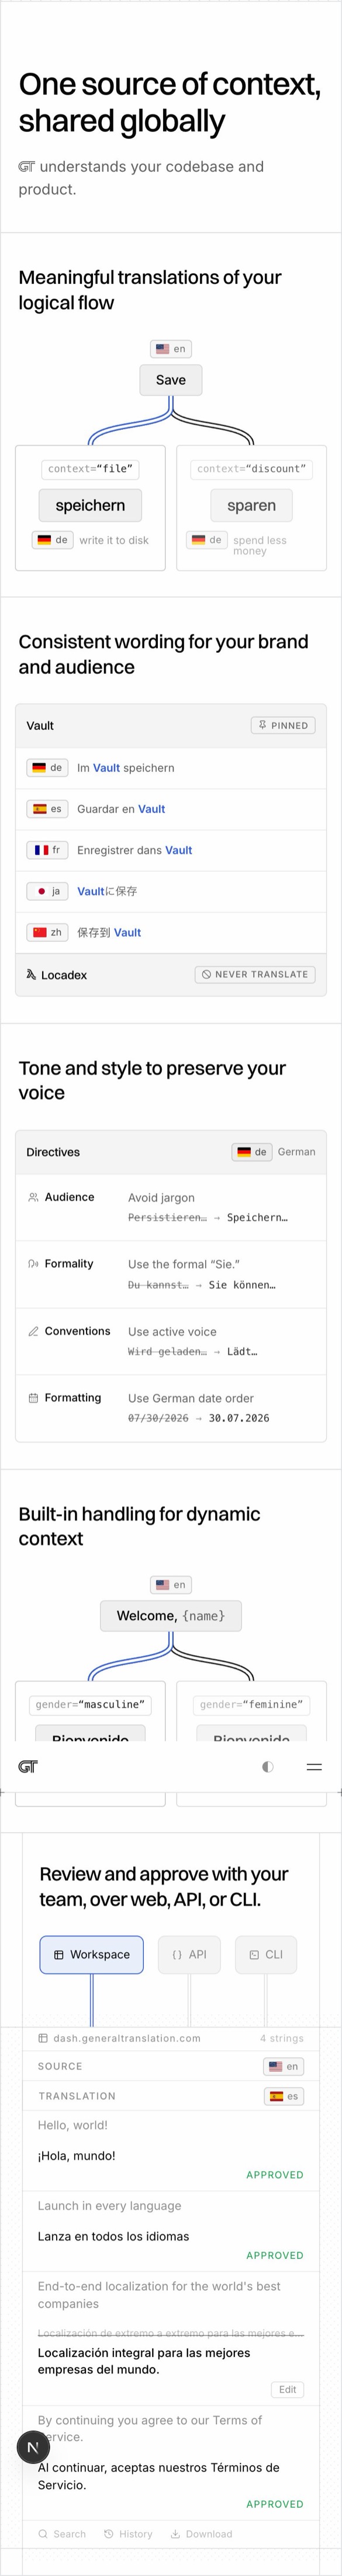Click "Im Vault speichern" text

126,768
